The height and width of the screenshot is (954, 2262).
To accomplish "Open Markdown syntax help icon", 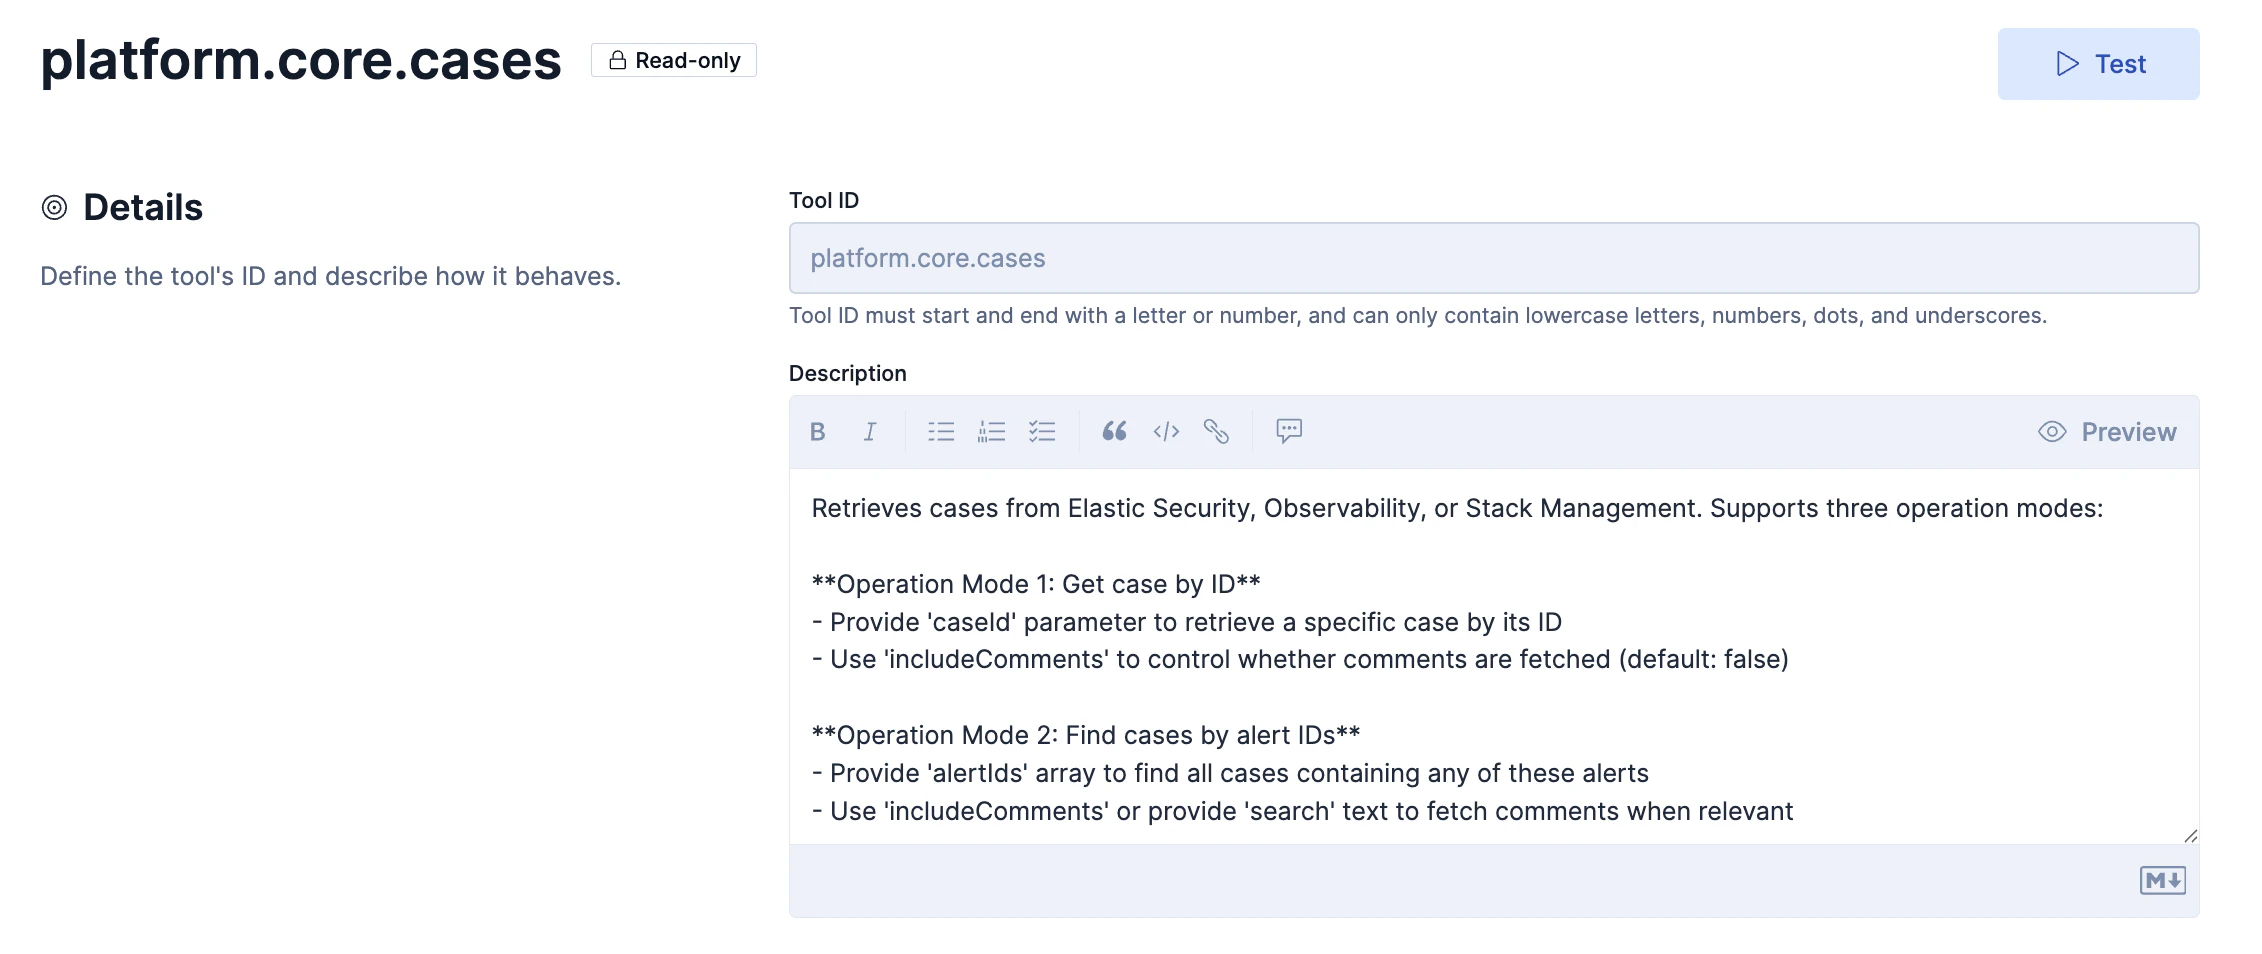I will (x=2162, y=880).
